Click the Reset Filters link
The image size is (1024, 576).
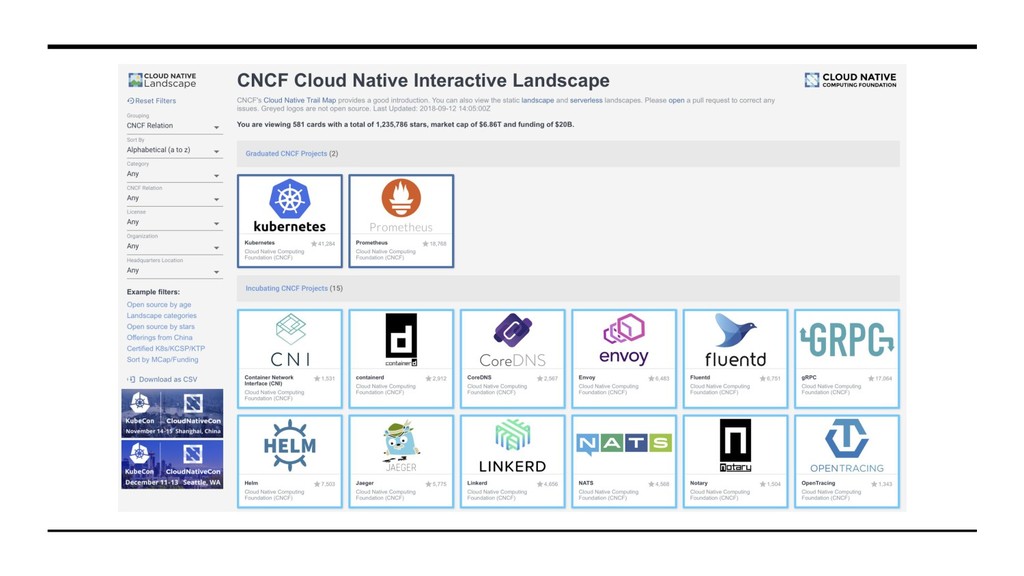pyautogui.click(x=155, y=101)
